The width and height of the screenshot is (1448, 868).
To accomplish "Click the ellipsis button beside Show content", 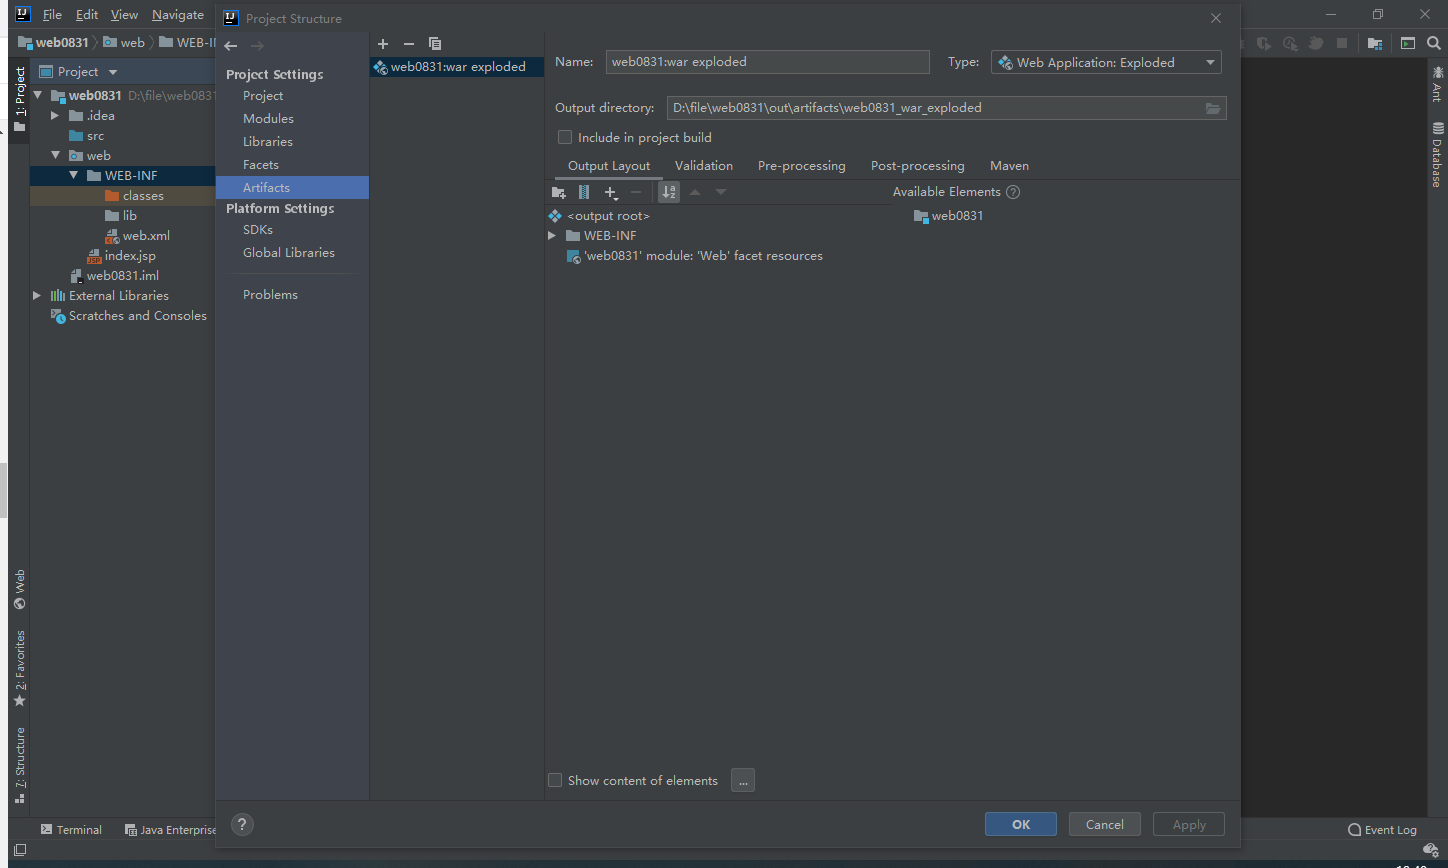I will pyautogui.click(x=743, y=781).
